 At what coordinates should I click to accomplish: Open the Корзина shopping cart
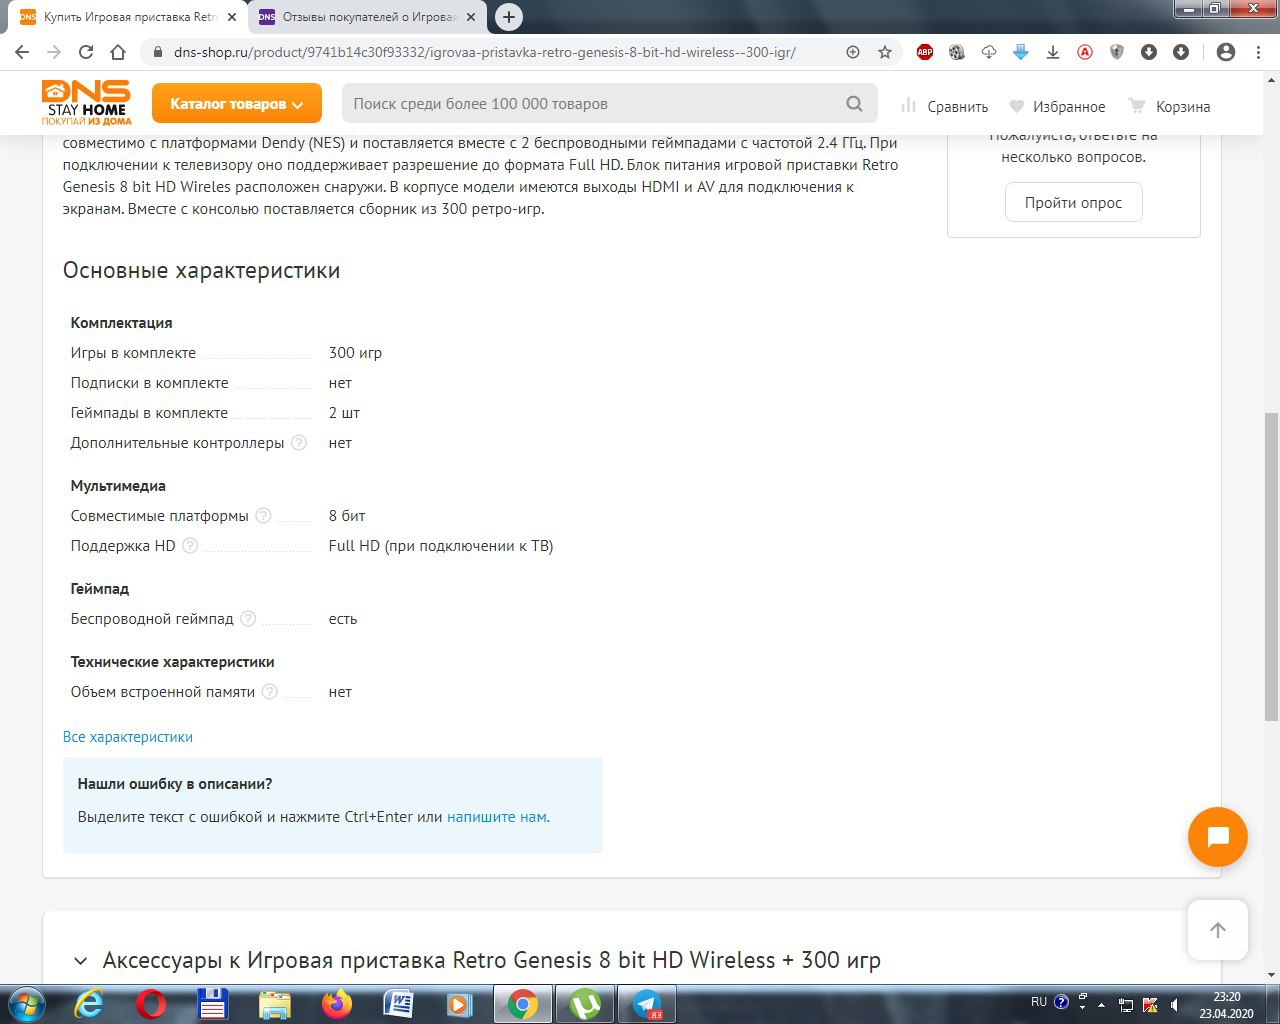(1169, 106)
